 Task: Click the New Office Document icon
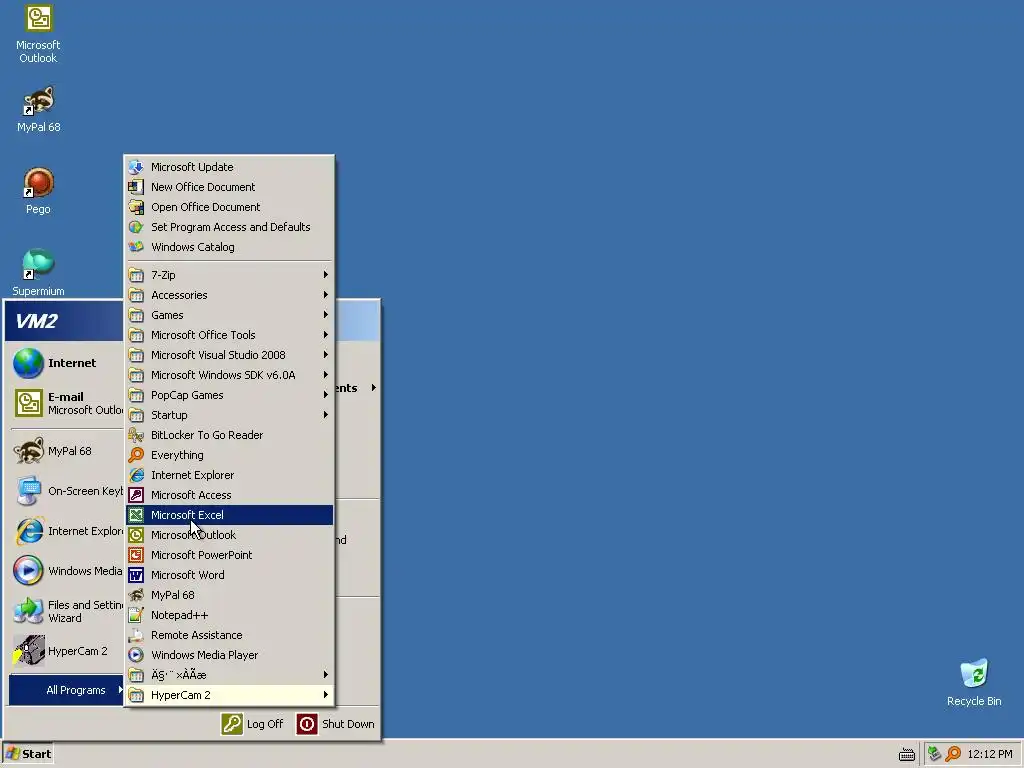(x=136, y=187)
